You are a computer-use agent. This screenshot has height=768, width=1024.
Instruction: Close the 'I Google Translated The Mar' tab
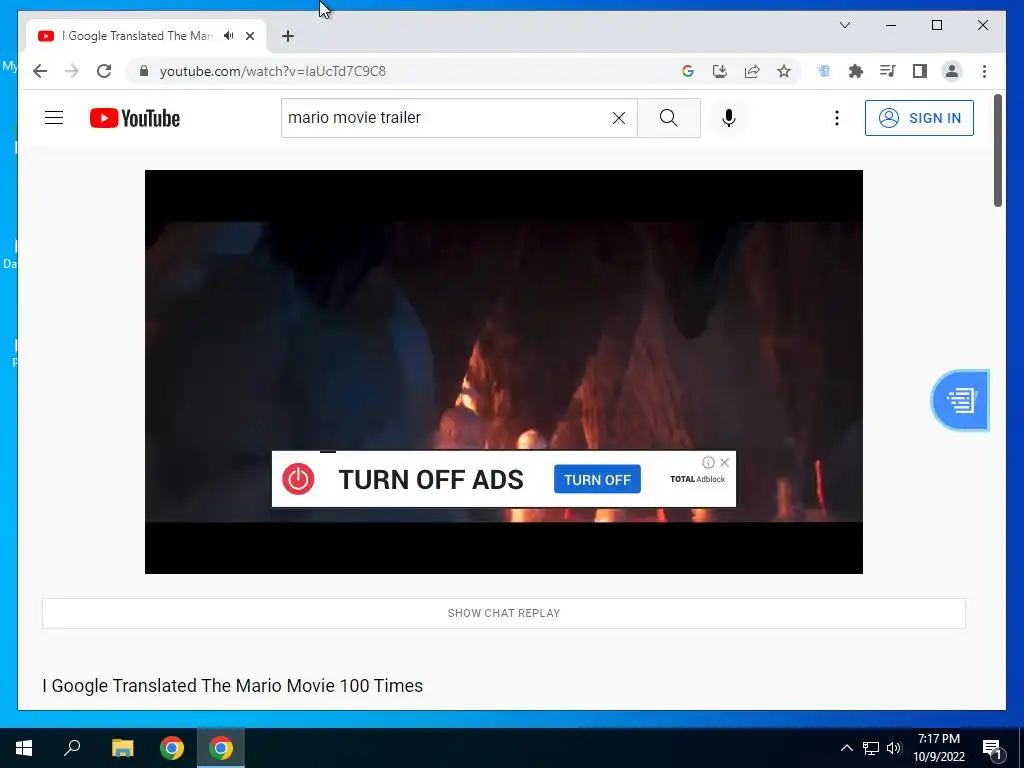point(249,36)
